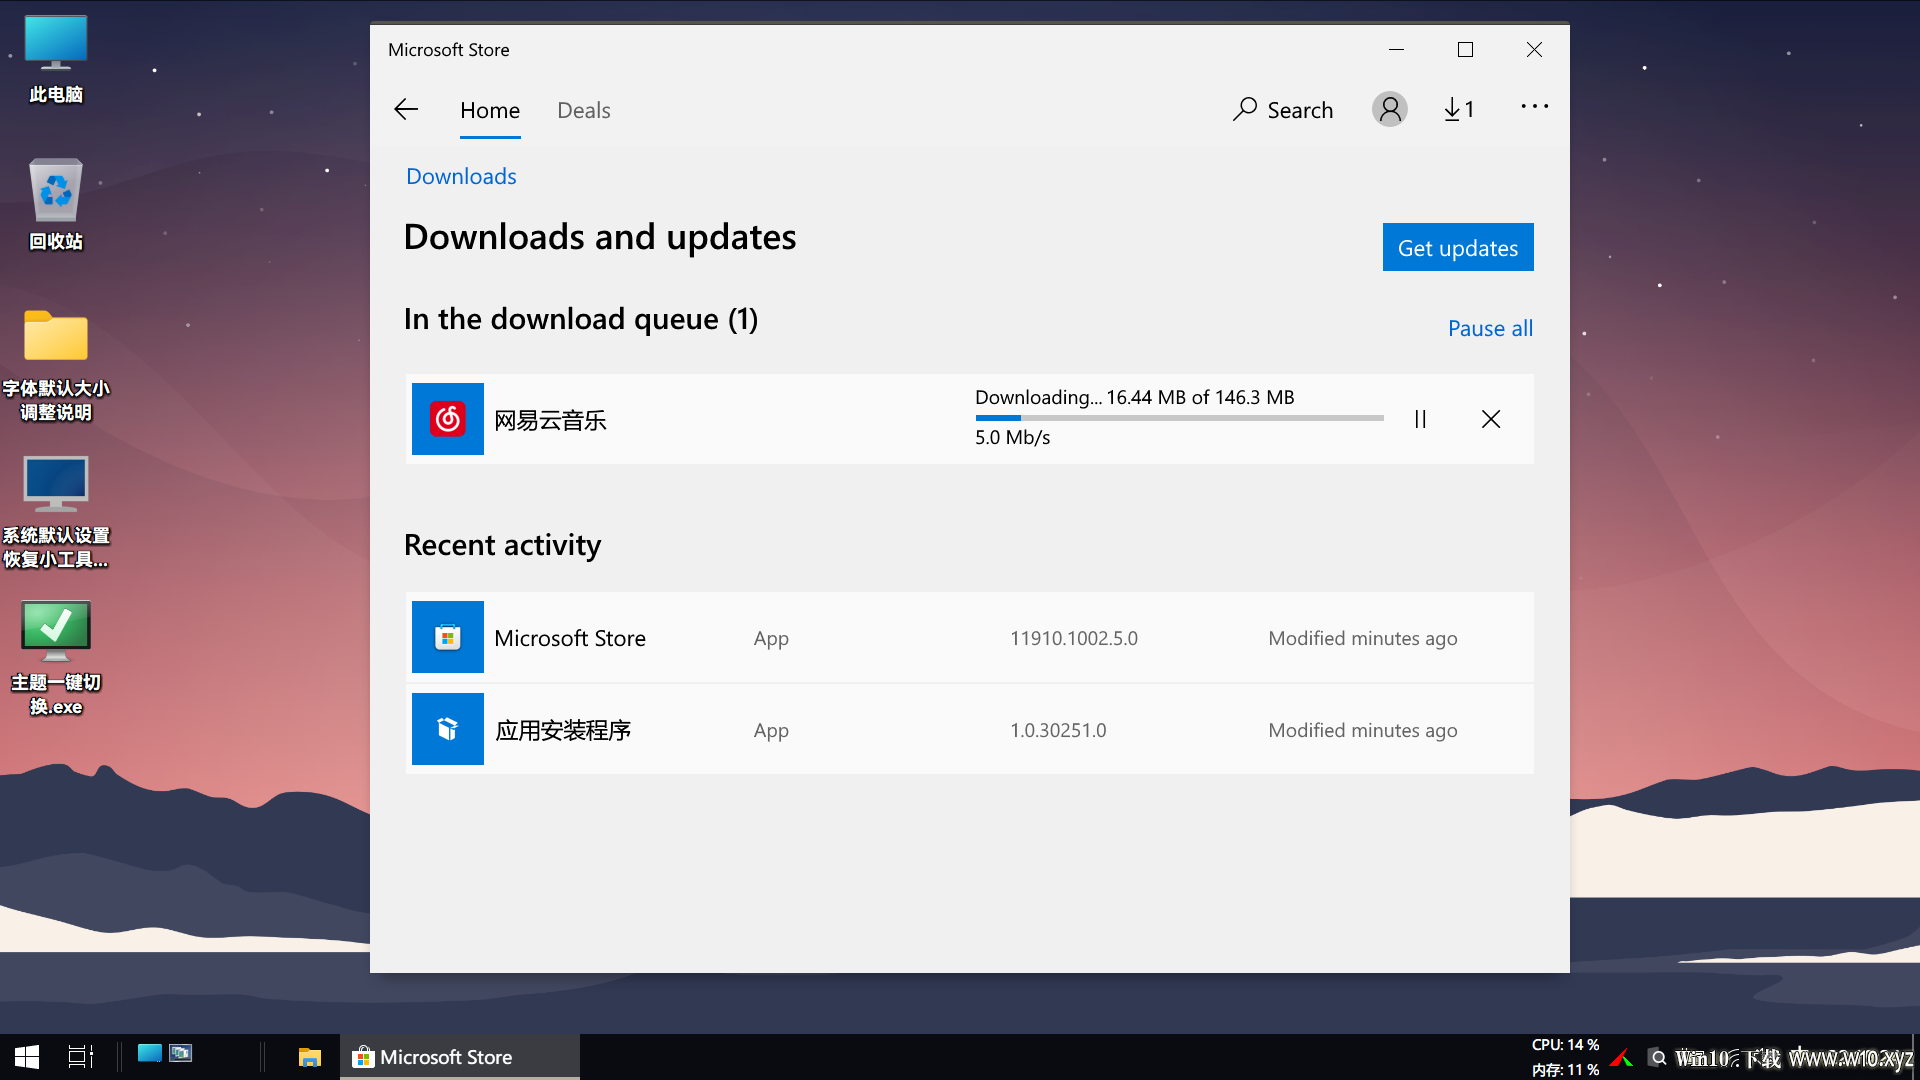Minimize the Microsoft Store window
Viewport: 1920px width, 1080px height.
(1397, 50)
